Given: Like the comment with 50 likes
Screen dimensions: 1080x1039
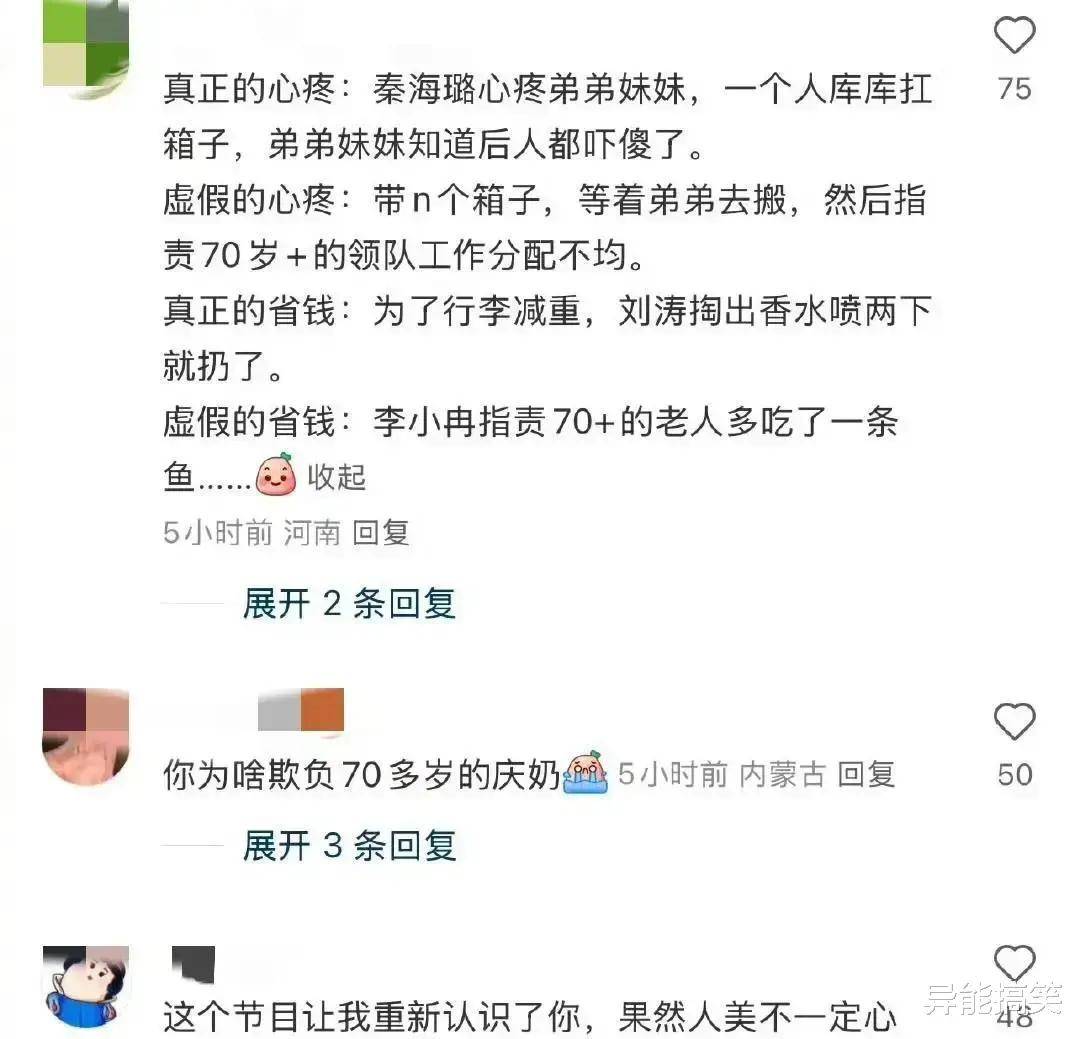Looking at the screenshot, I should click(x=1015, y=721).
